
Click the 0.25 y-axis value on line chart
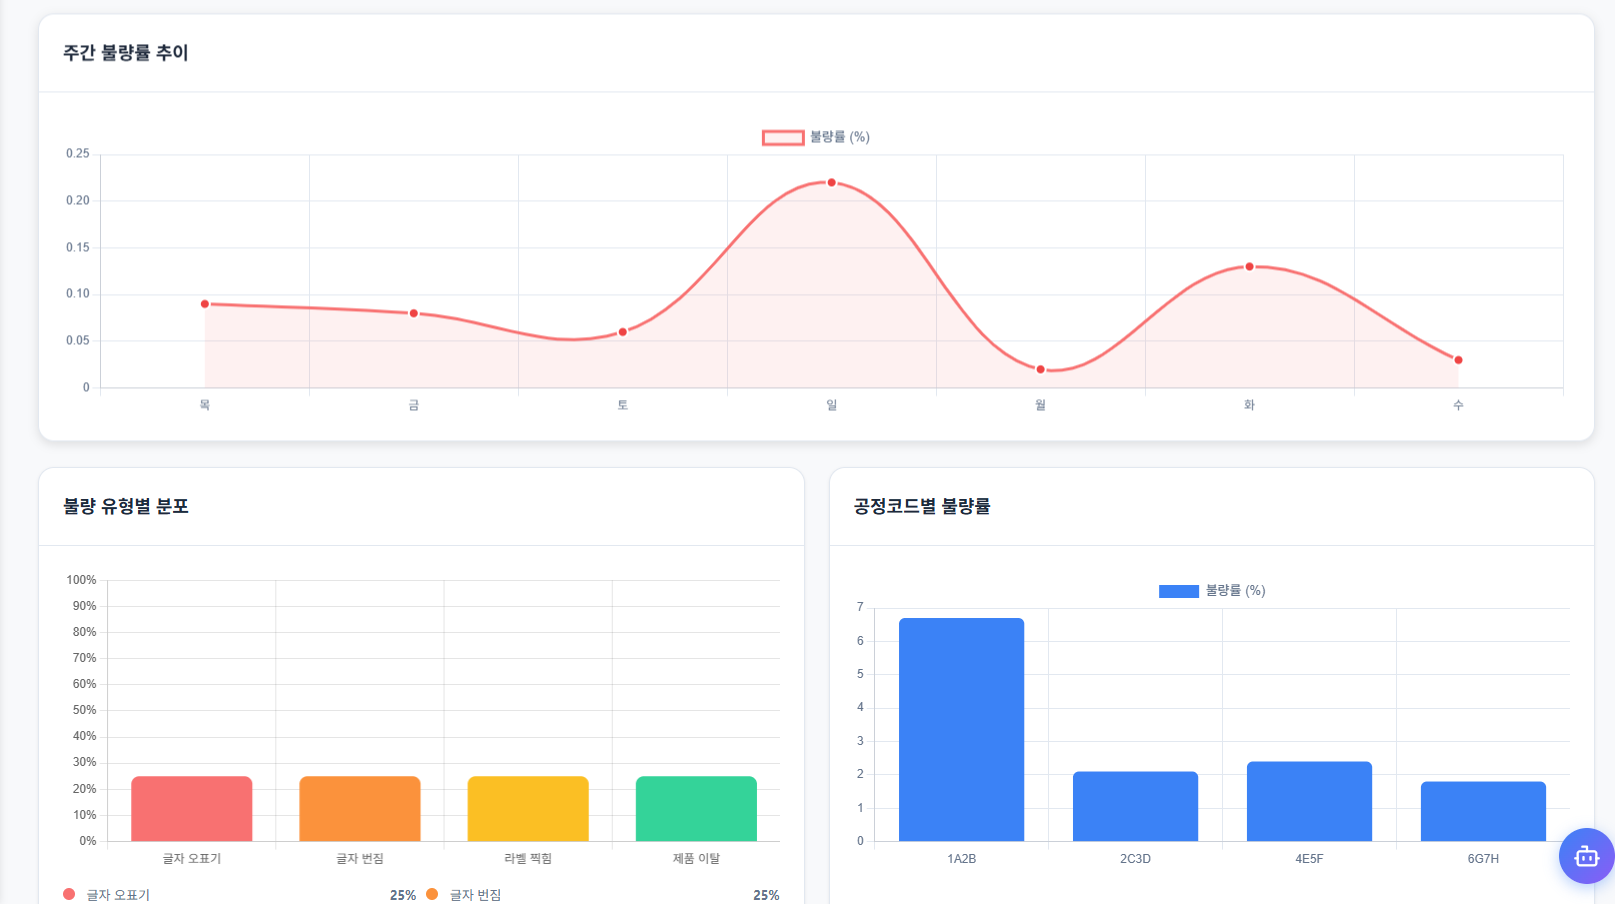(78, 154)
